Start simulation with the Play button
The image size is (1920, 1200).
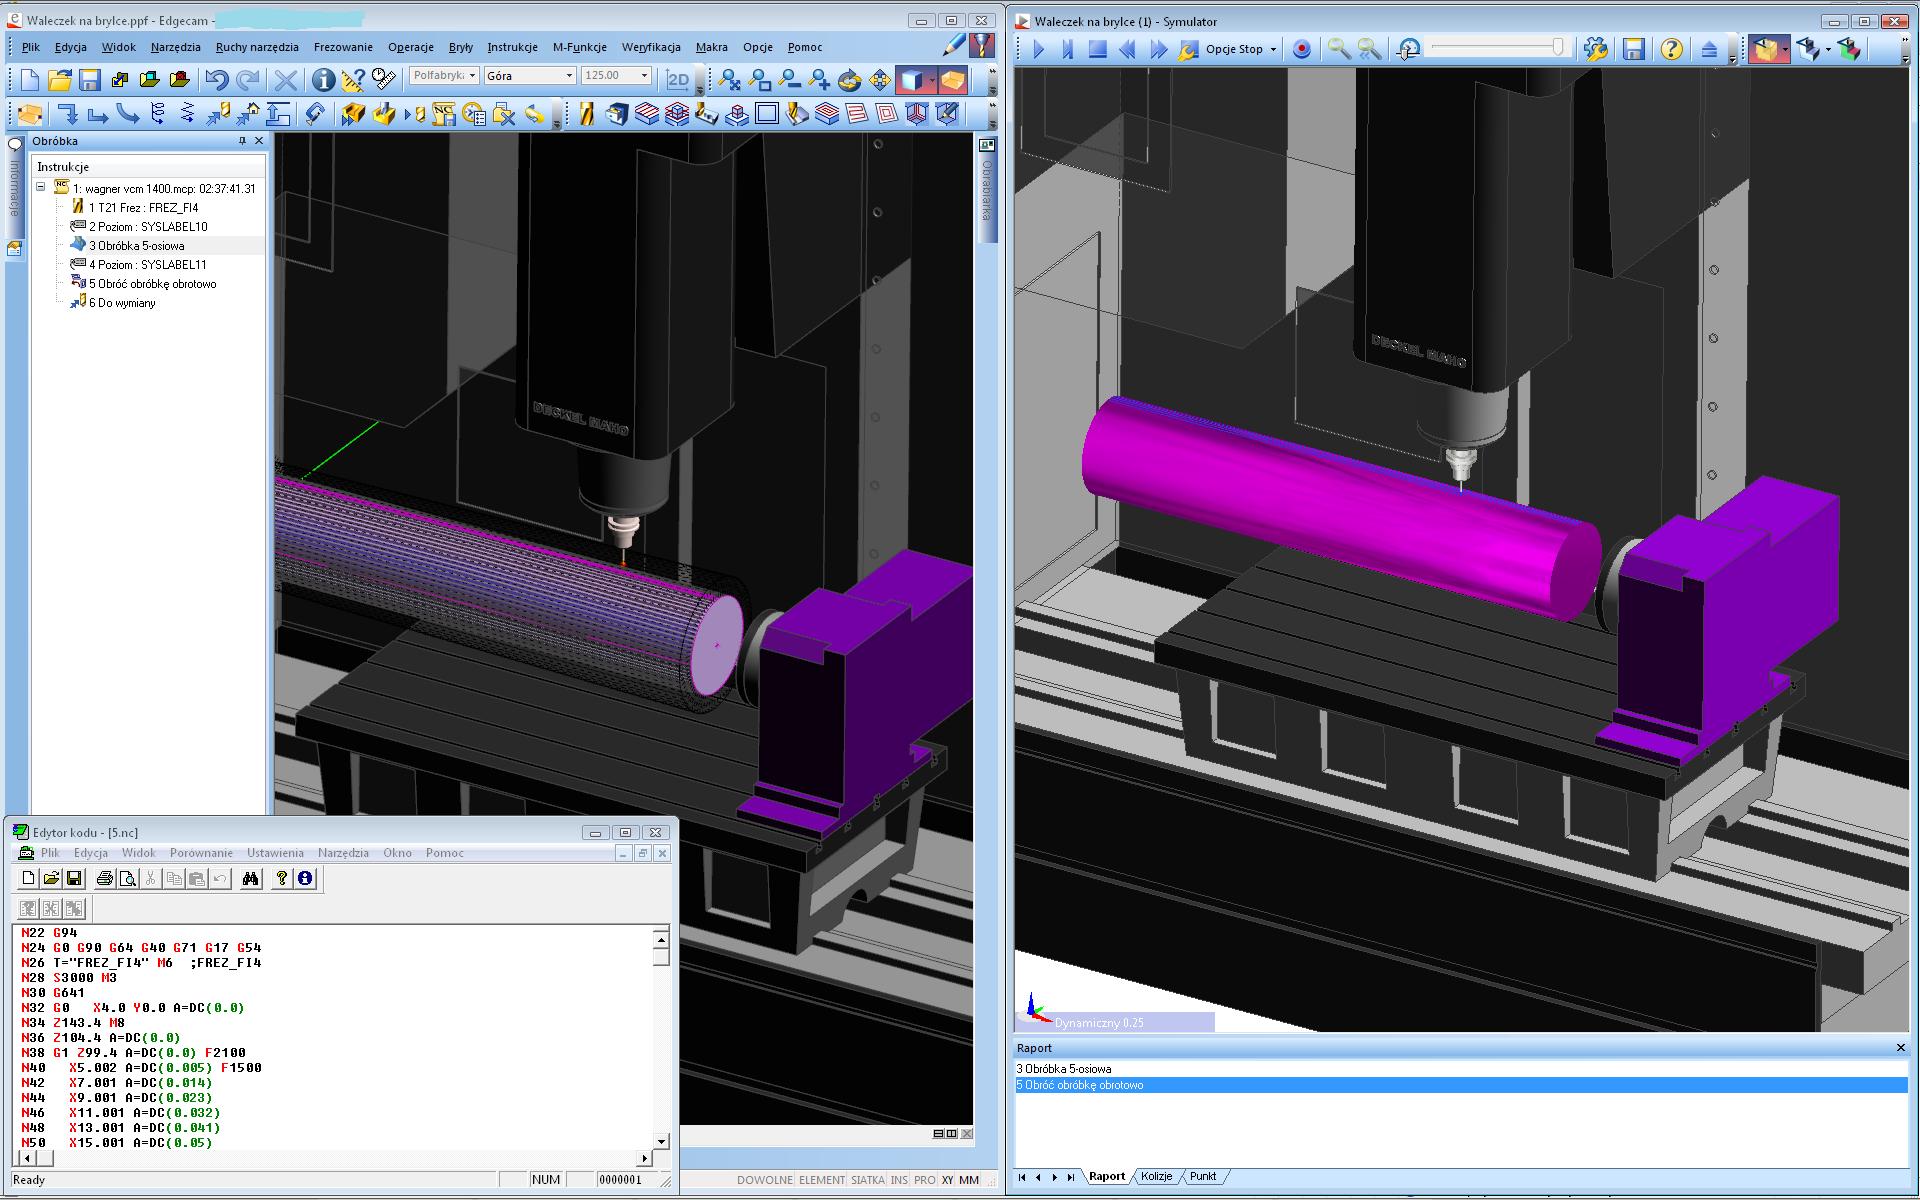click(1038, 48)
